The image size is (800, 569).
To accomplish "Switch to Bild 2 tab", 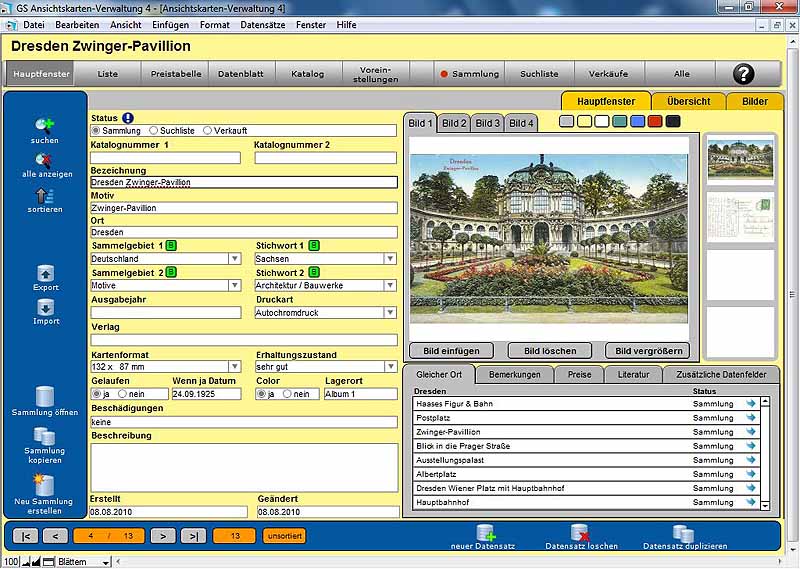I will pyautogui.click(x=454, y=123).
